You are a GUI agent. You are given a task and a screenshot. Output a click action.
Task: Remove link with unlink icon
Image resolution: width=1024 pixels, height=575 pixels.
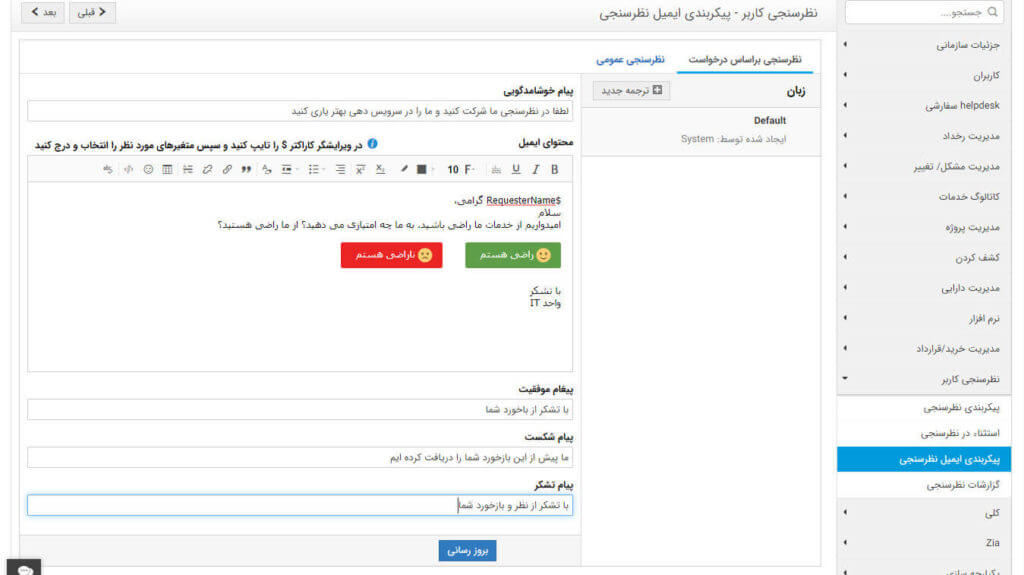207,169
